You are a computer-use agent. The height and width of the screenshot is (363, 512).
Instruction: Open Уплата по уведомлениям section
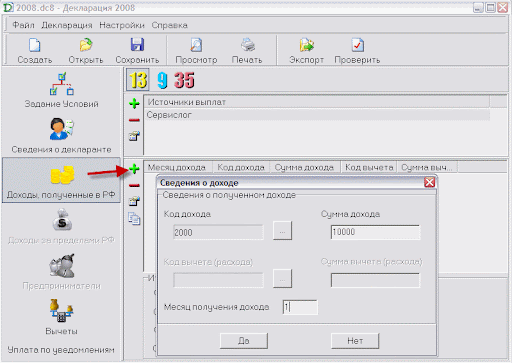click(x=61, y=350)
